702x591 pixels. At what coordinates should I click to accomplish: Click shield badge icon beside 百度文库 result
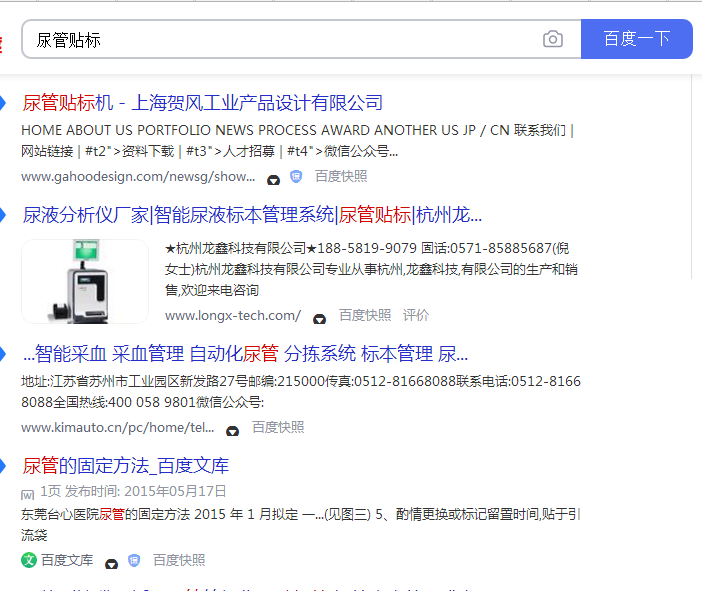click(134, 561)
